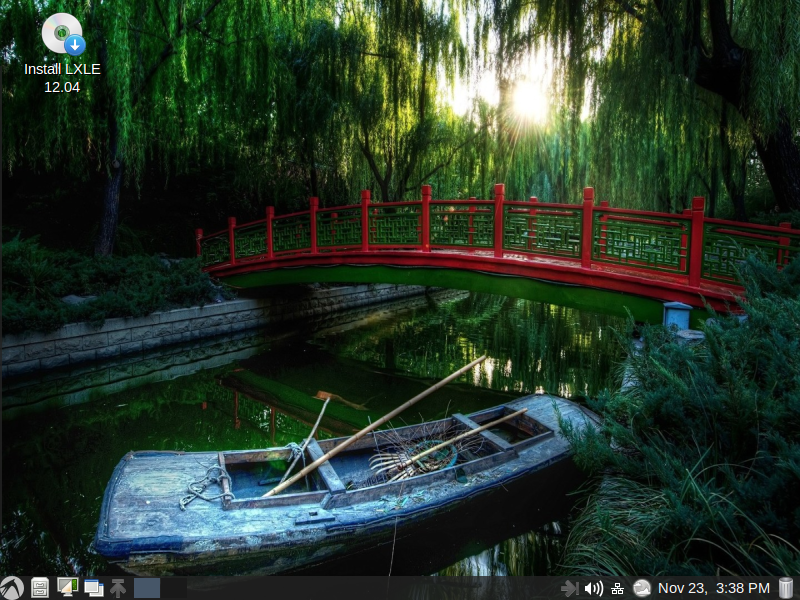Click the stone canal wall on the wallpaper
800x600 pixels.
pos(130,335)
